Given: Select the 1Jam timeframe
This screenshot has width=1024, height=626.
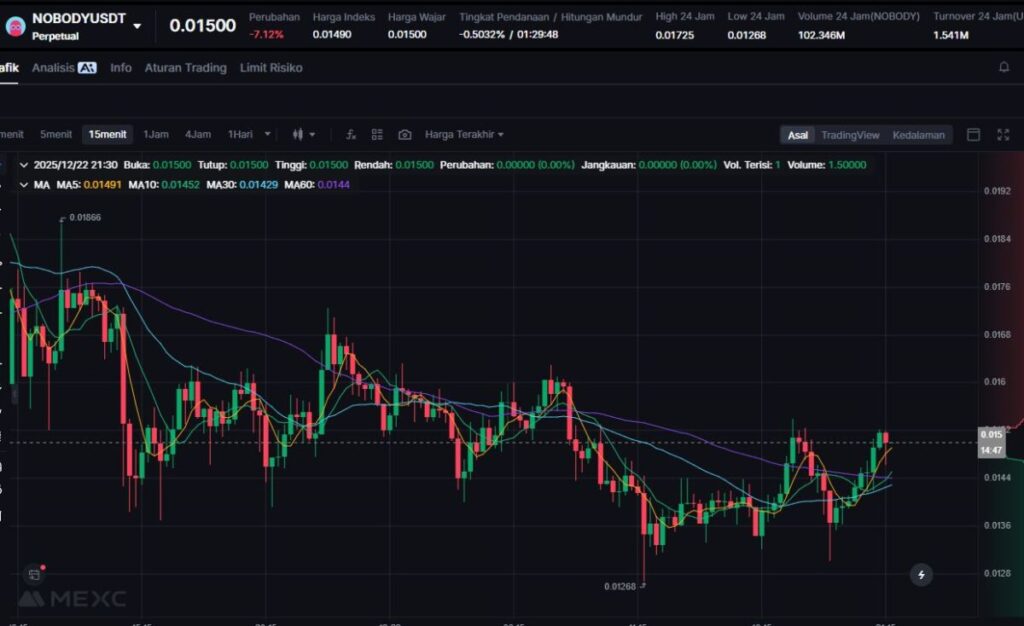Looking at the screenshot, I should pos(155,134).
